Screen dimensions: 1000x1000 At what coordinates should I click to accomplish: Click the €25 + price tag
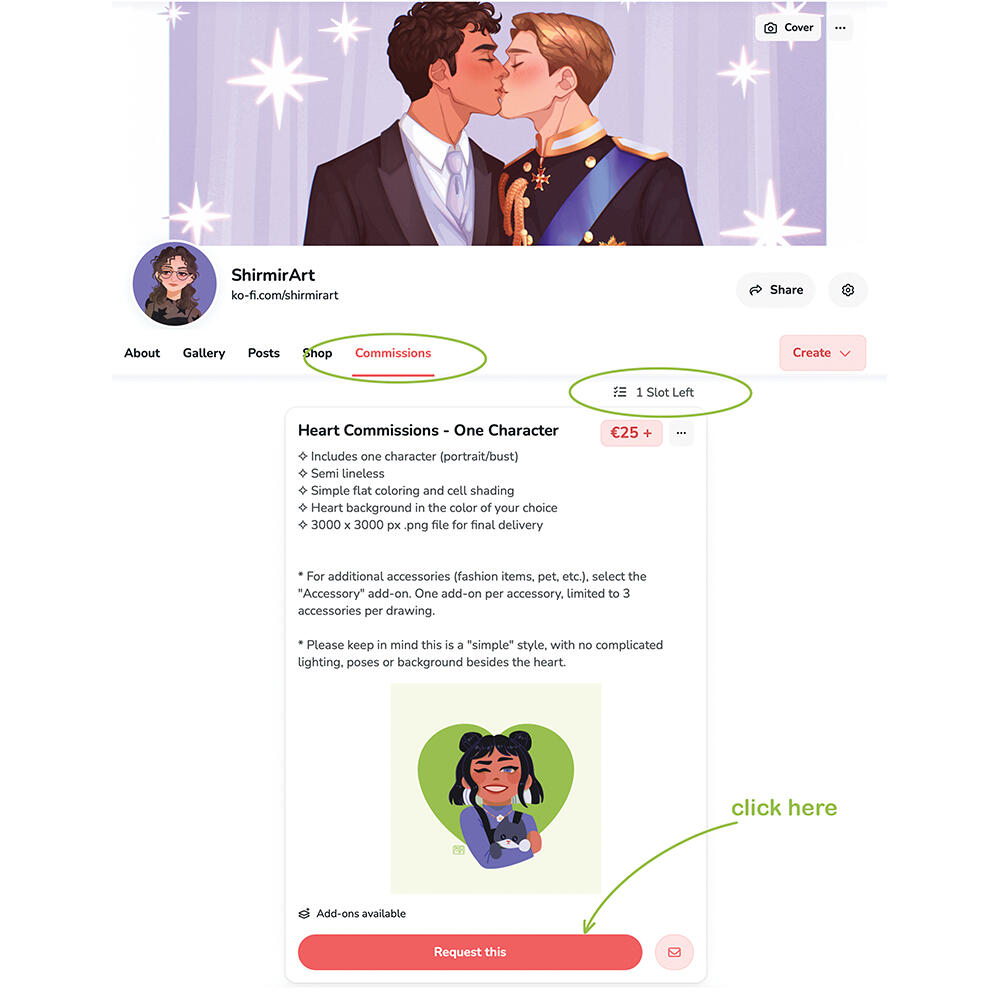point(631,433)
